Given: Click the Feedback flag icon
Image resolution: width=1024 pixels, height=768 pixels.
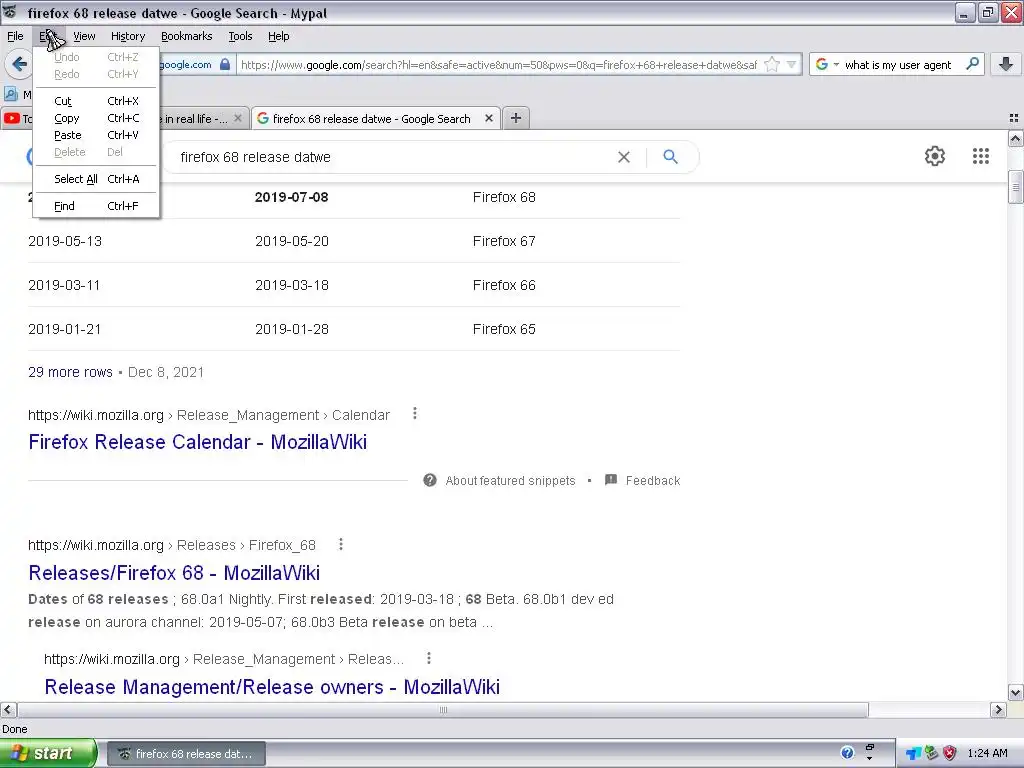Looking at the screenshot, I should click(x=611, y=480).
